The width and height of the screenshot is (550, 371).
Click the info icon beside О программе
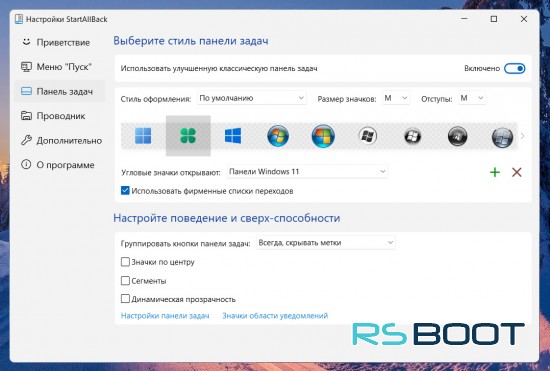point(26,164)
